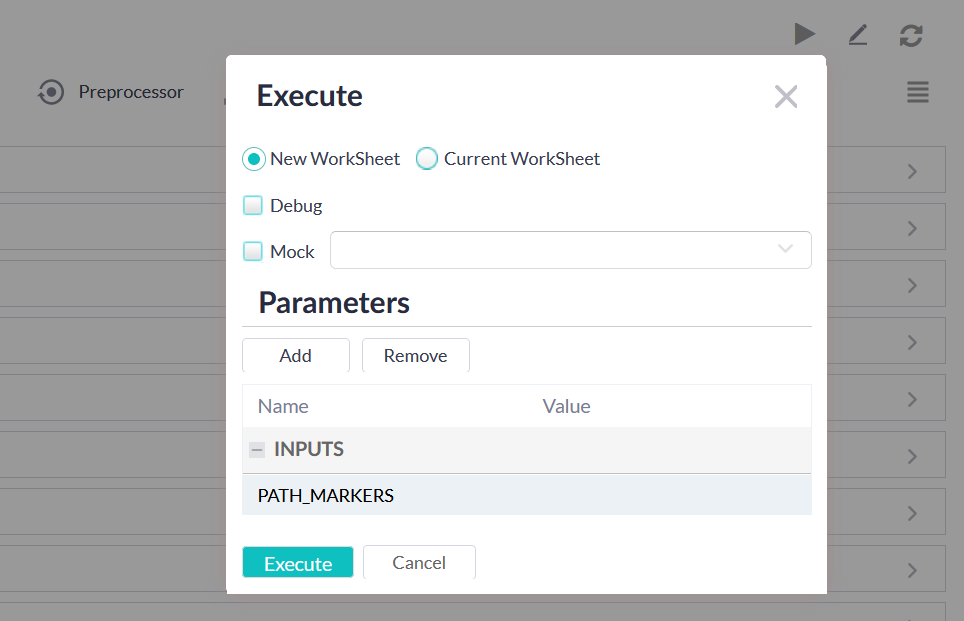
Task: Toggle the Mock checkbox
Action: click(x=254, y=252)
